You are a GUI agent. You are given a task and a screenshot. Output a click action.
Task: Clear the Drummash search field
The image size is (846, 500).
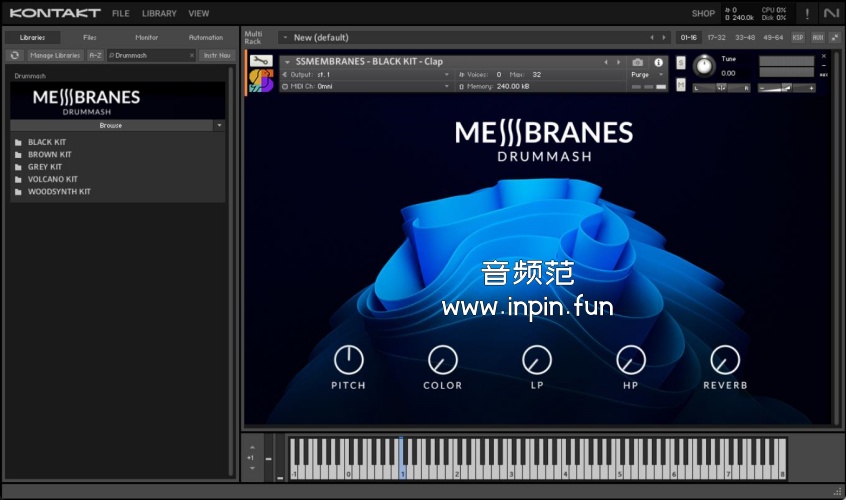192,55
